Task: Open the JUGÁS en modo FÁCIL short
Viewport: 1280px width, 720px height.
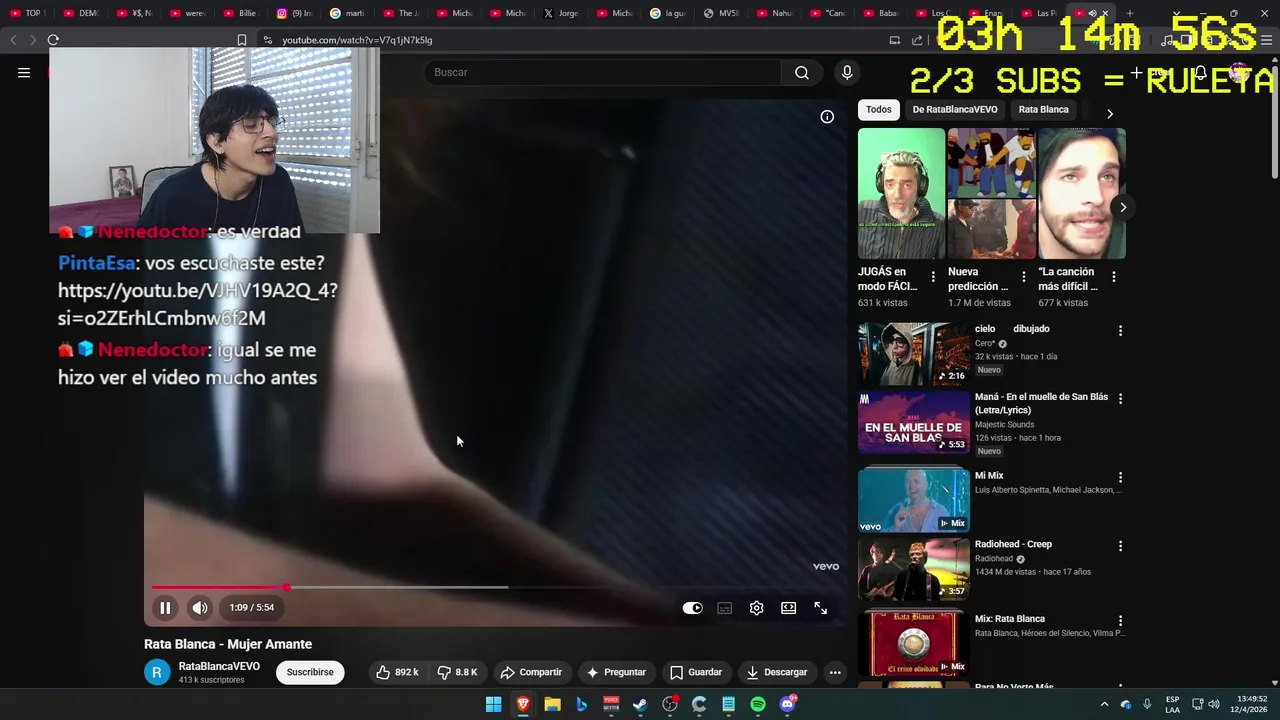Action: click(x=901, y=194)
